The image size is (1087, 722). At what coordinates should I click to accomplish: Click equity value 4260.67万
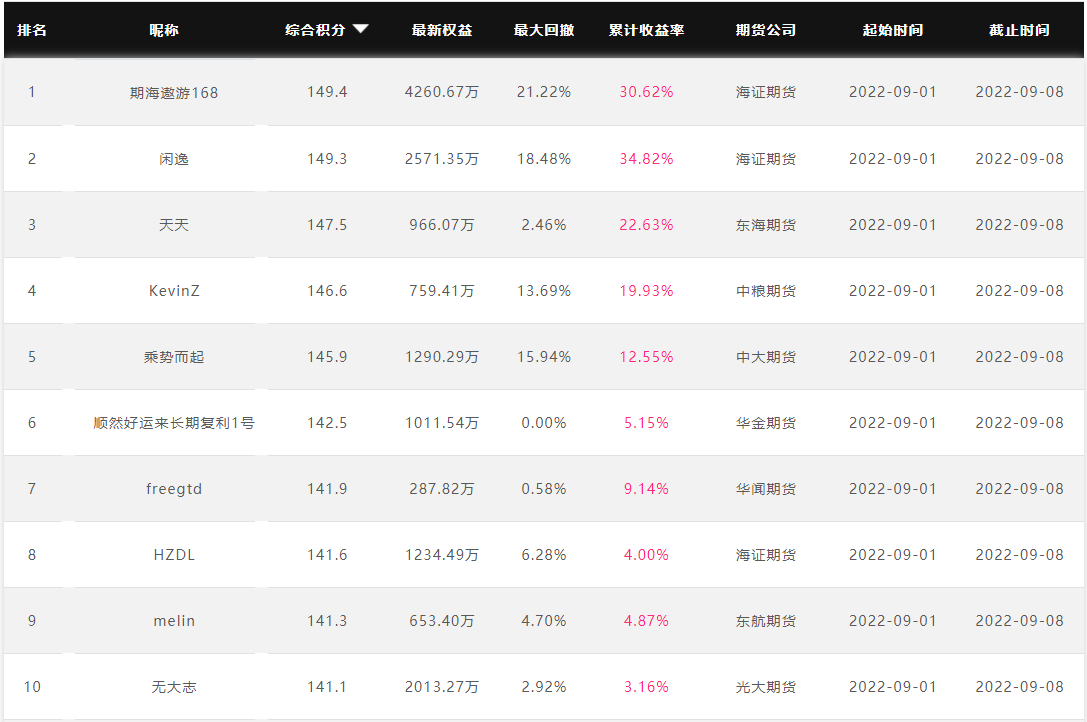(442, 92)
